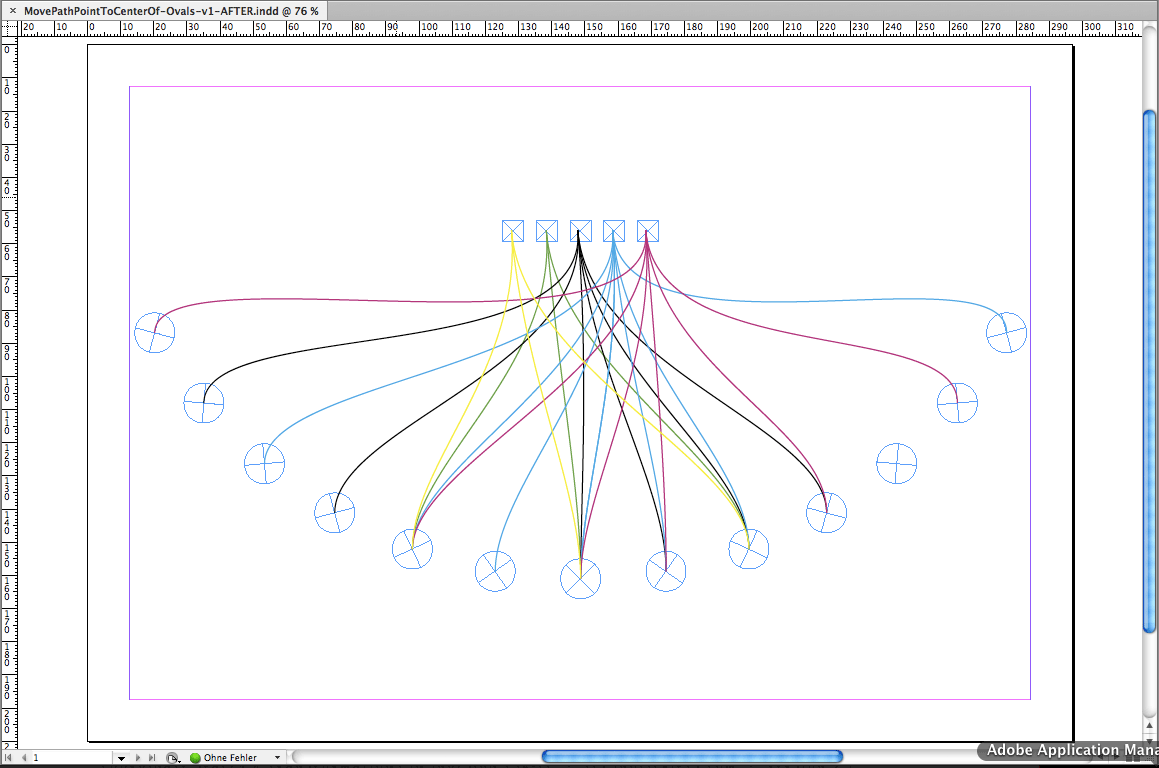The height and width of the screenshot is (768, 1159).
Task: Close the MovePathPointToCenterOf-Ovals document tab
Action: coord(13,11)
